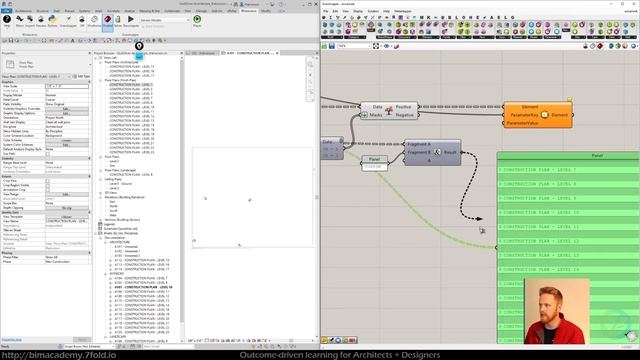
Task: Toggle the Annotation Crop checkbox
Action: pos(48,190)
